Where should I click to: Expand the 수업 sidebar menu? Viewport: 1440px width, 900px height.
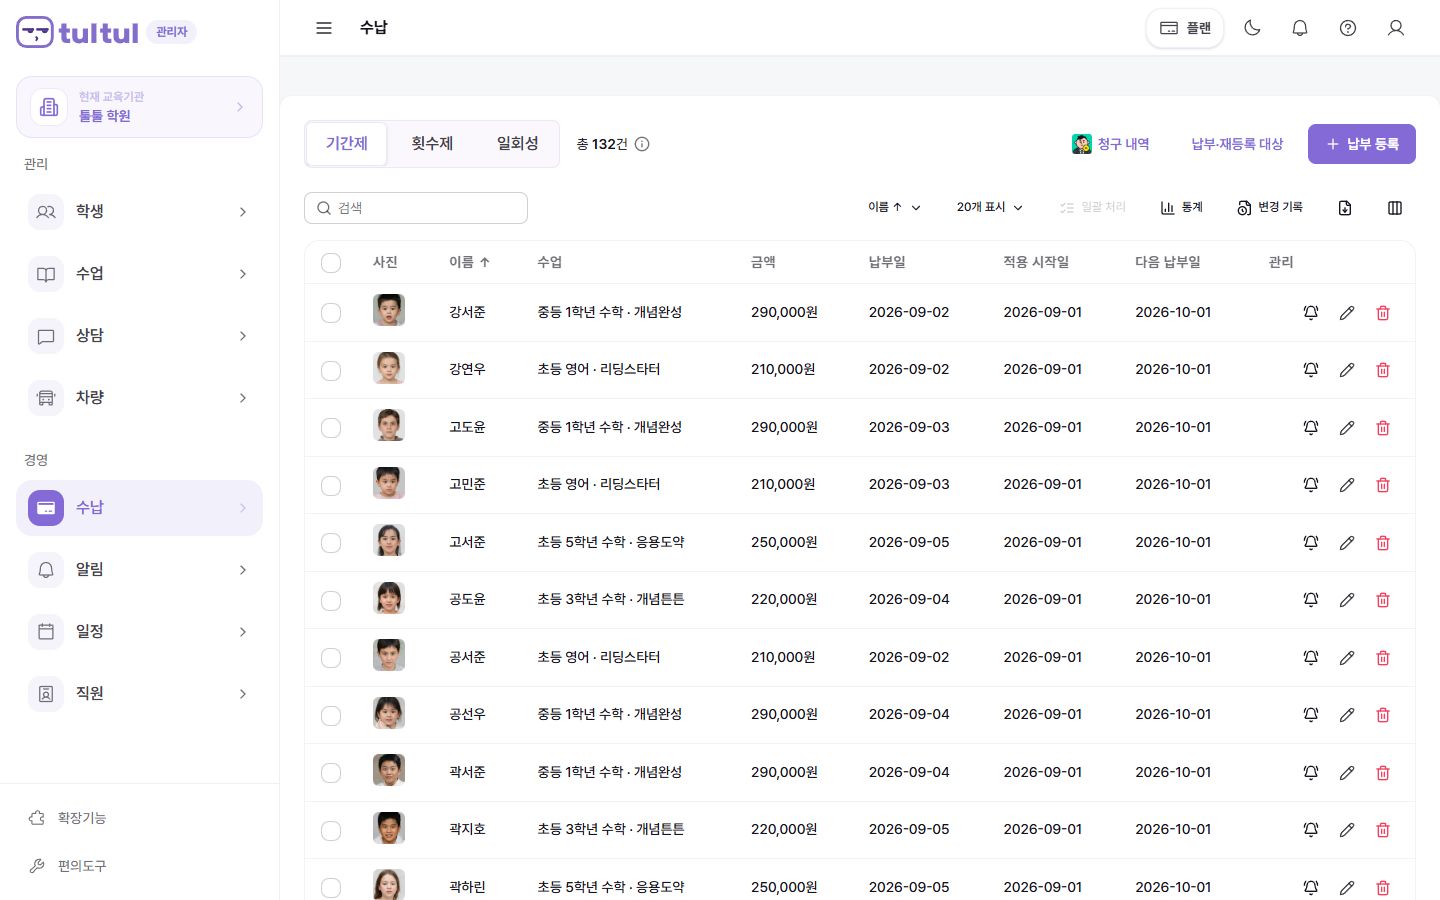[139, 274]
